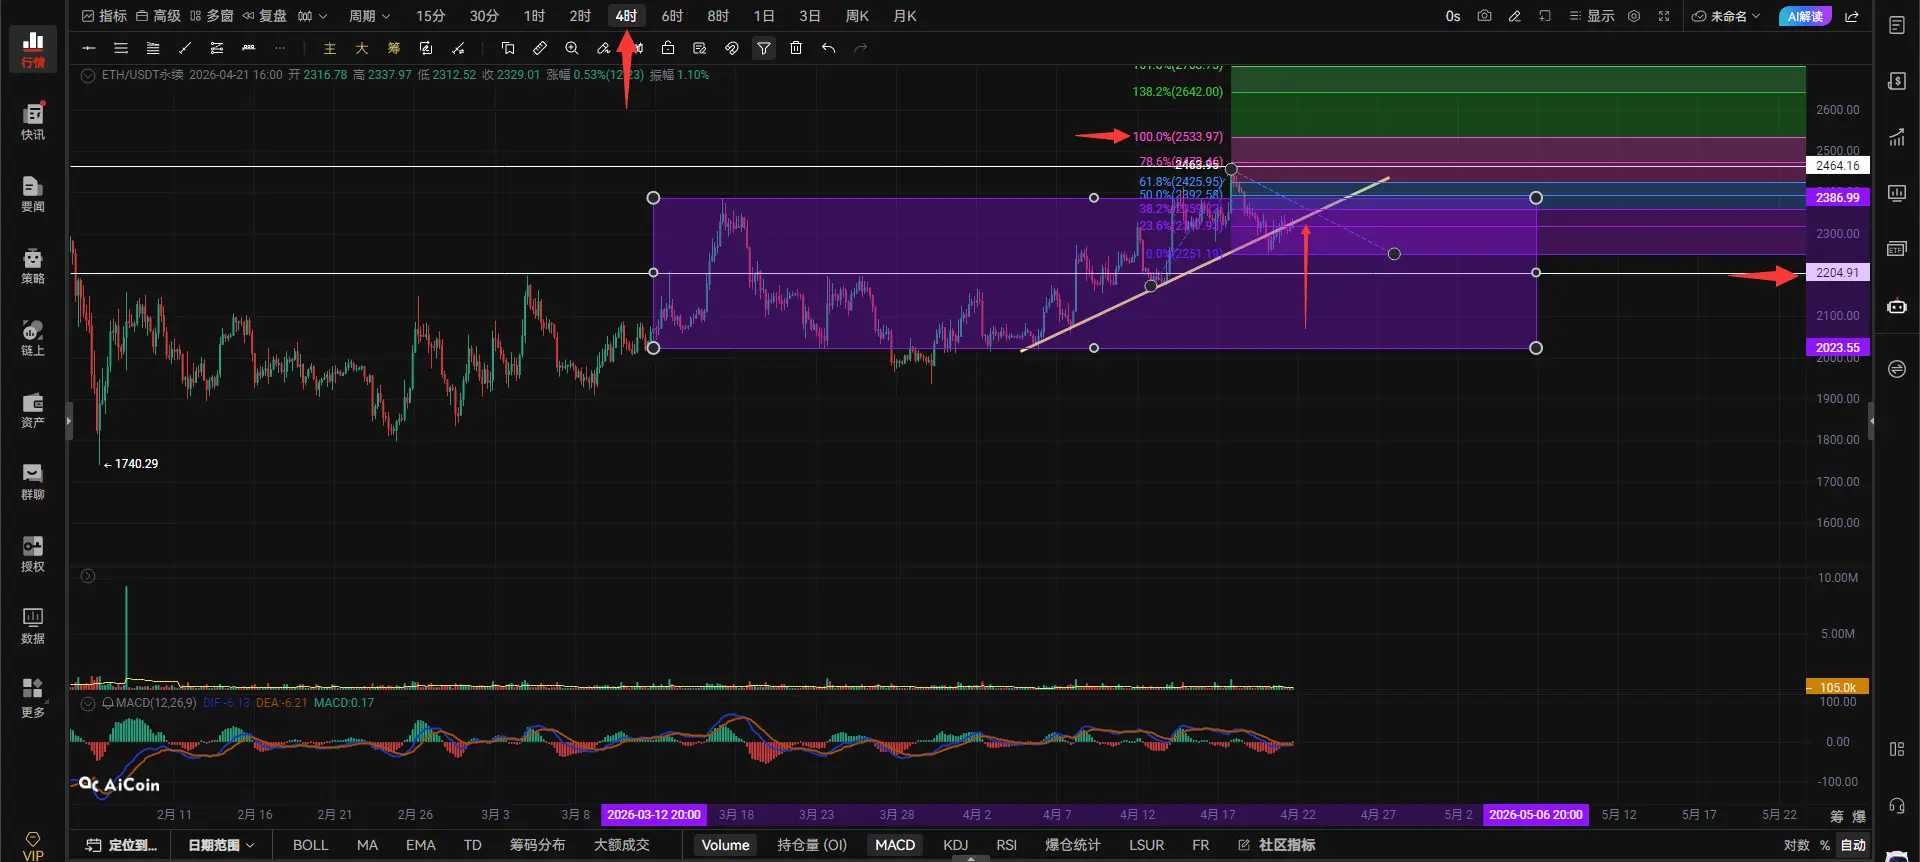Open the 策略 strategy section
The image size is (1920, 862).
click(33, 265)
